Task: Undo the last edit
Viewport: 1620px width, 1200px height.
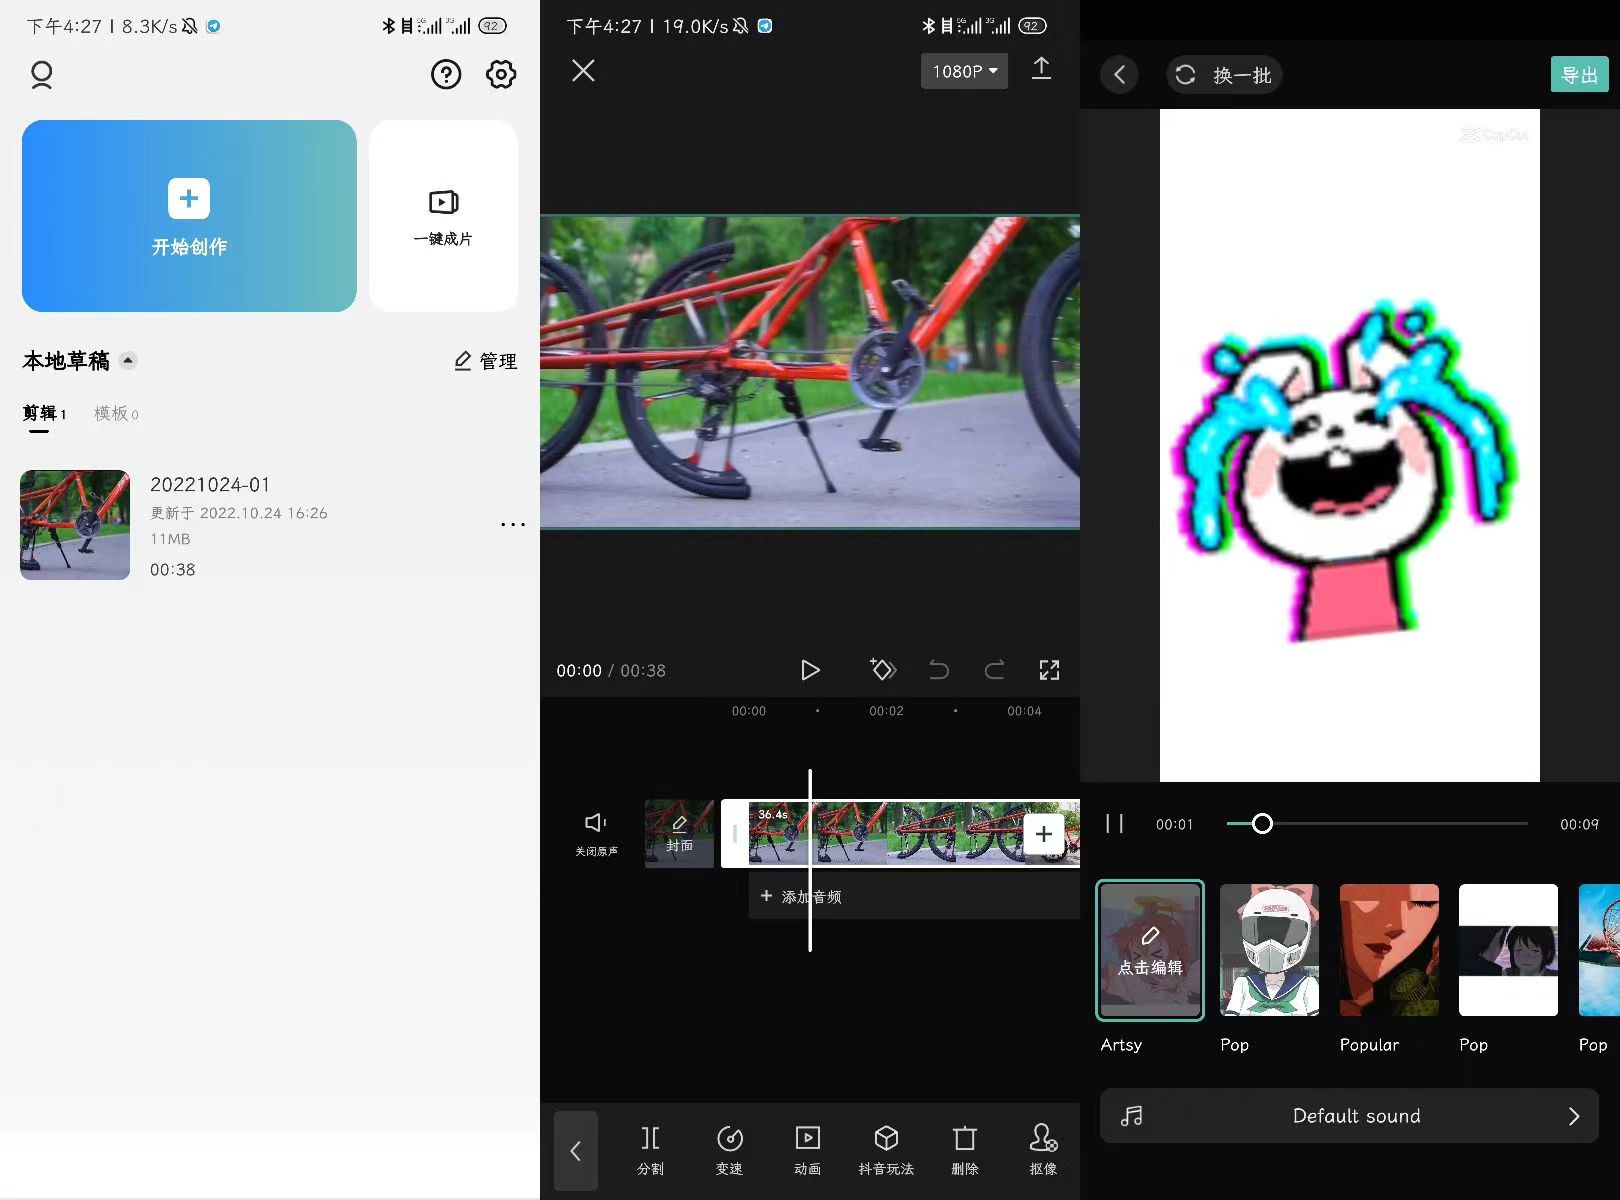Action: (938, 670)
